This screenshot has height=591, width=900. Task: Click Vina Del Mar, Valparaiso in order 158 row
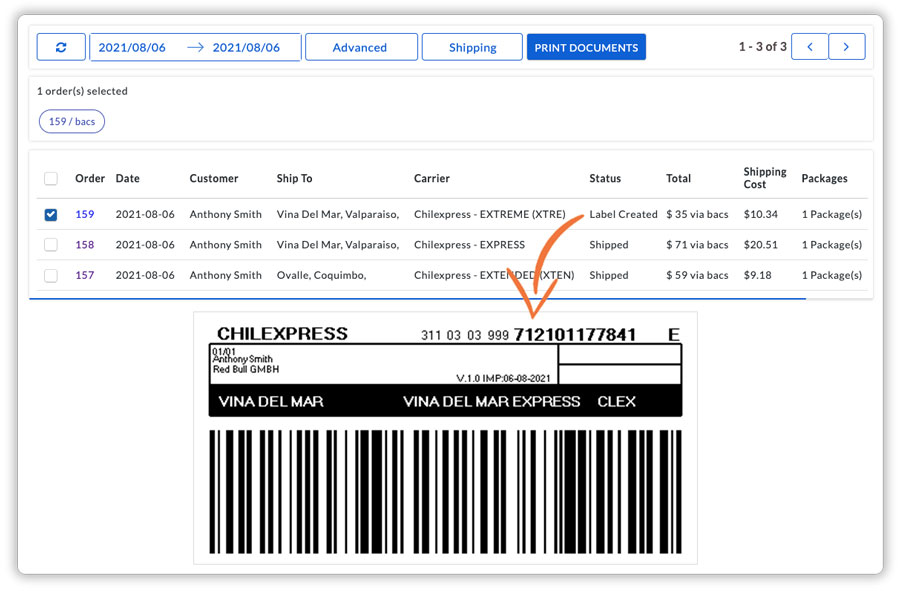click(x=338, y=244)
